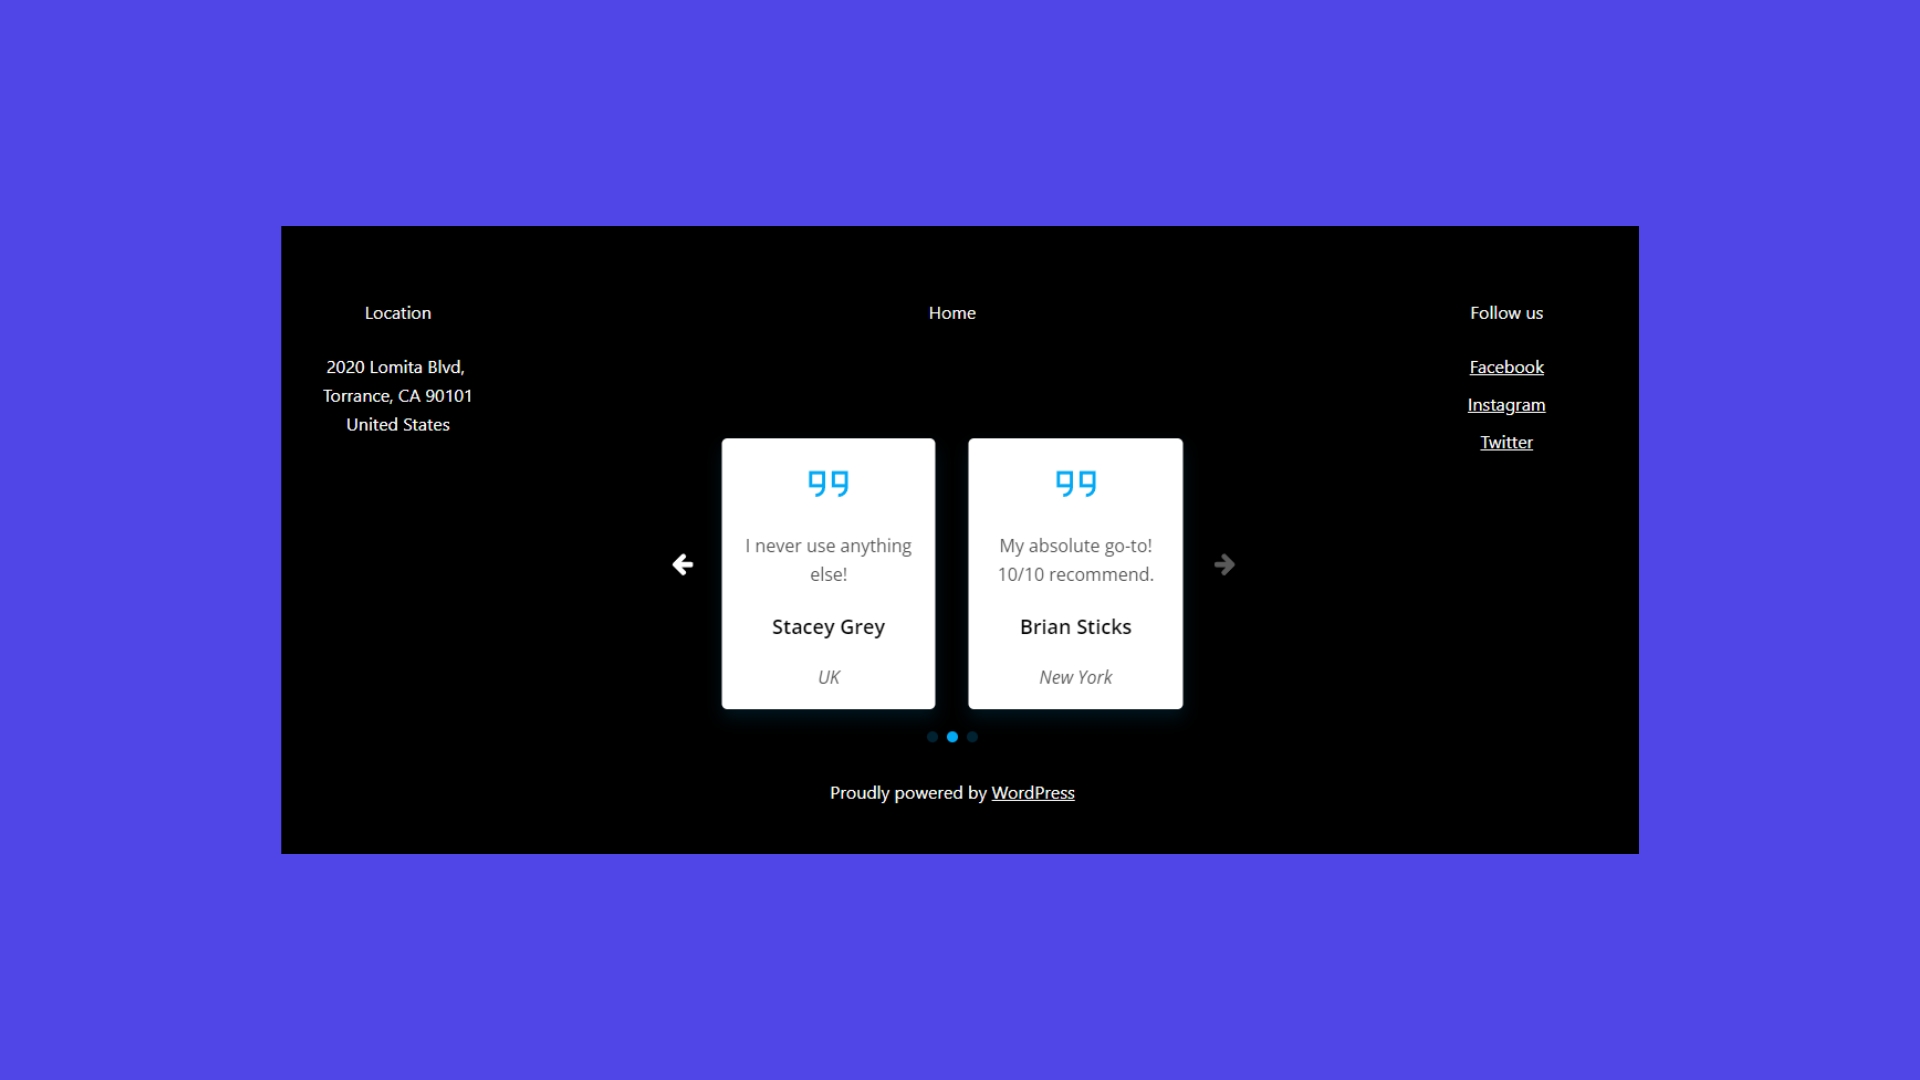The width and height of the screenshot is (1920, 1080).
Task: Click the left arrow navigation icon
Action: point(682,564)
